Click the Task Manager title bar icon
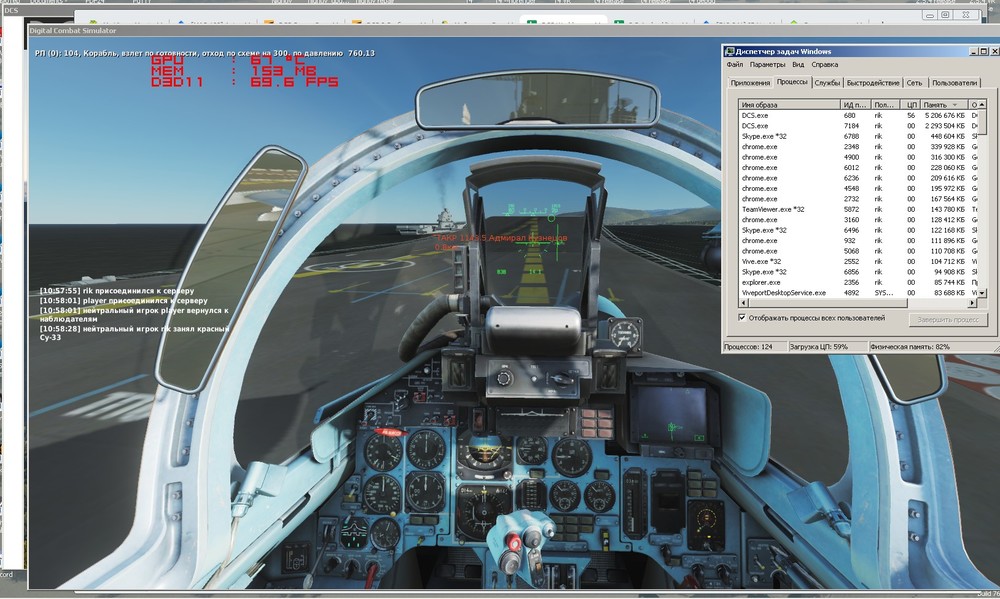Screen dimensions: 1000x599 (730, 52)
